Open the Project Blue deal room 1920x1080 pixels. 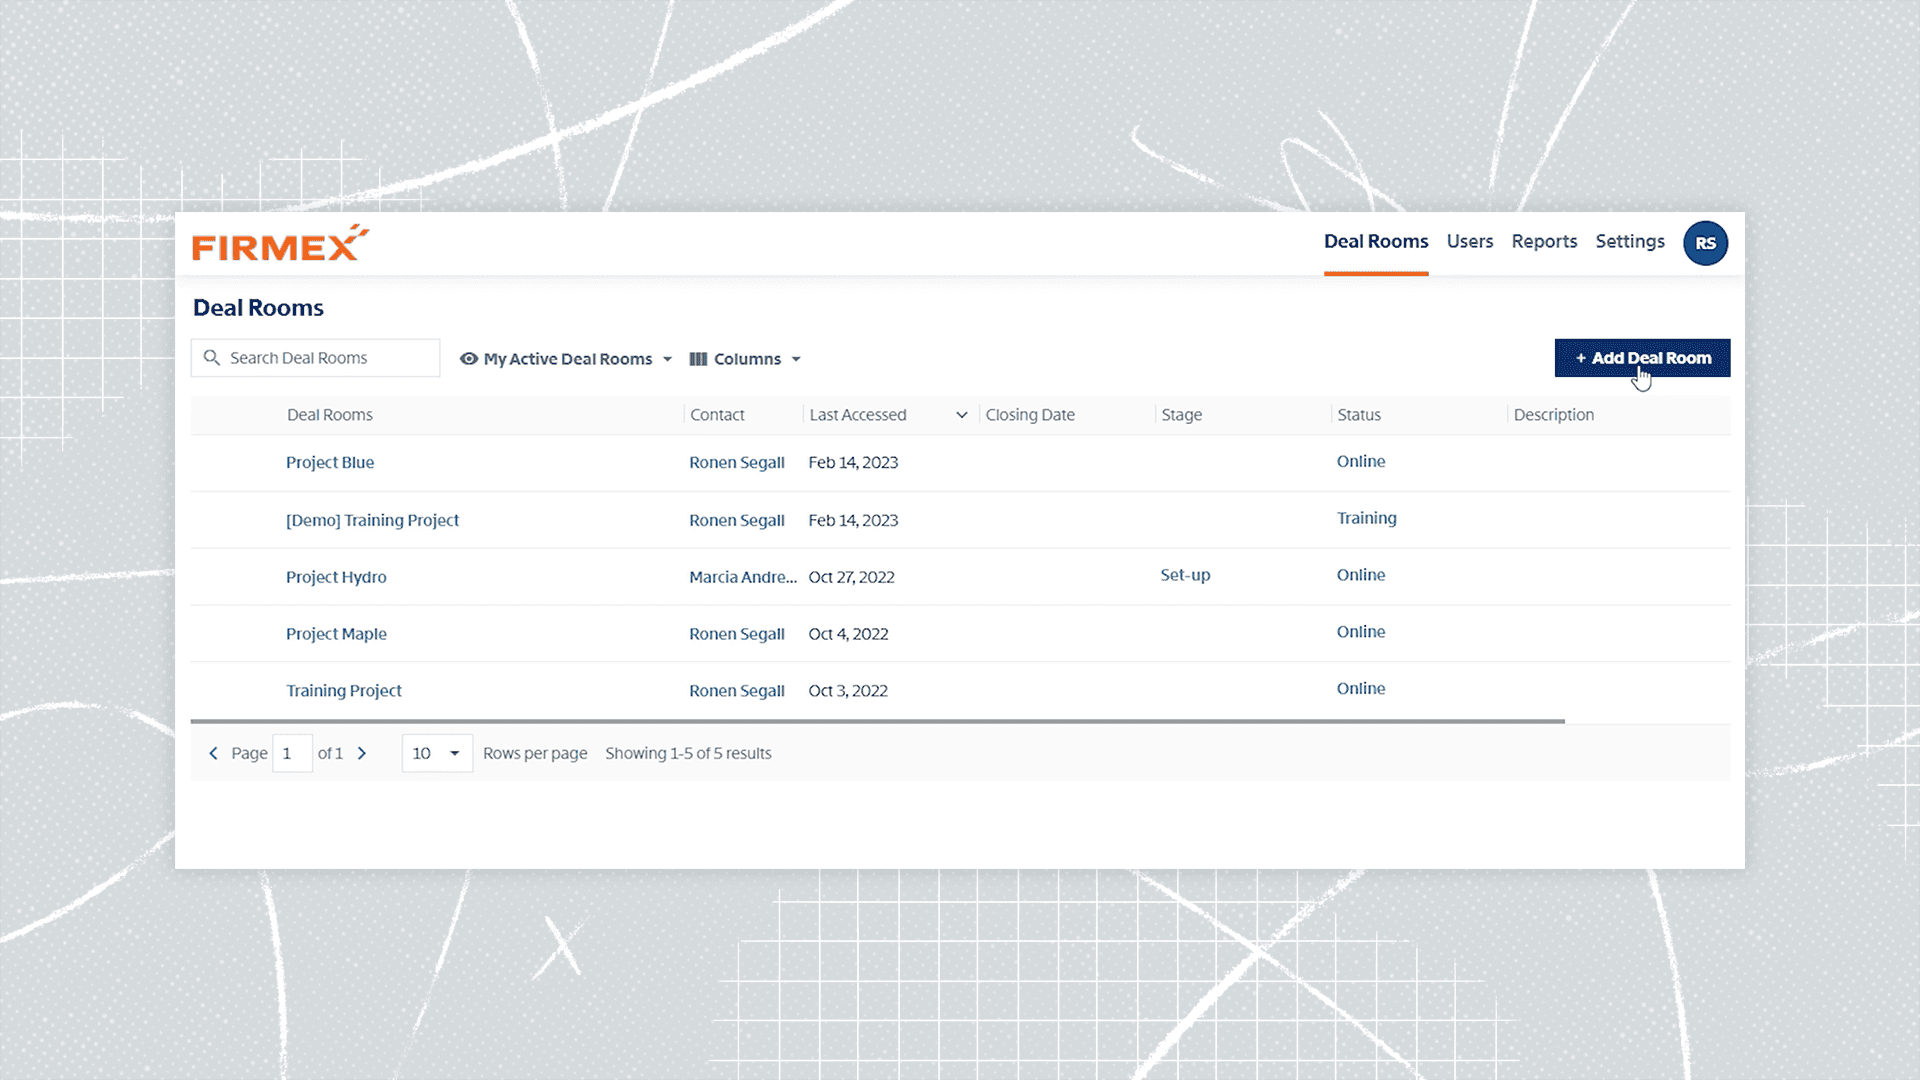pos(330,463)
